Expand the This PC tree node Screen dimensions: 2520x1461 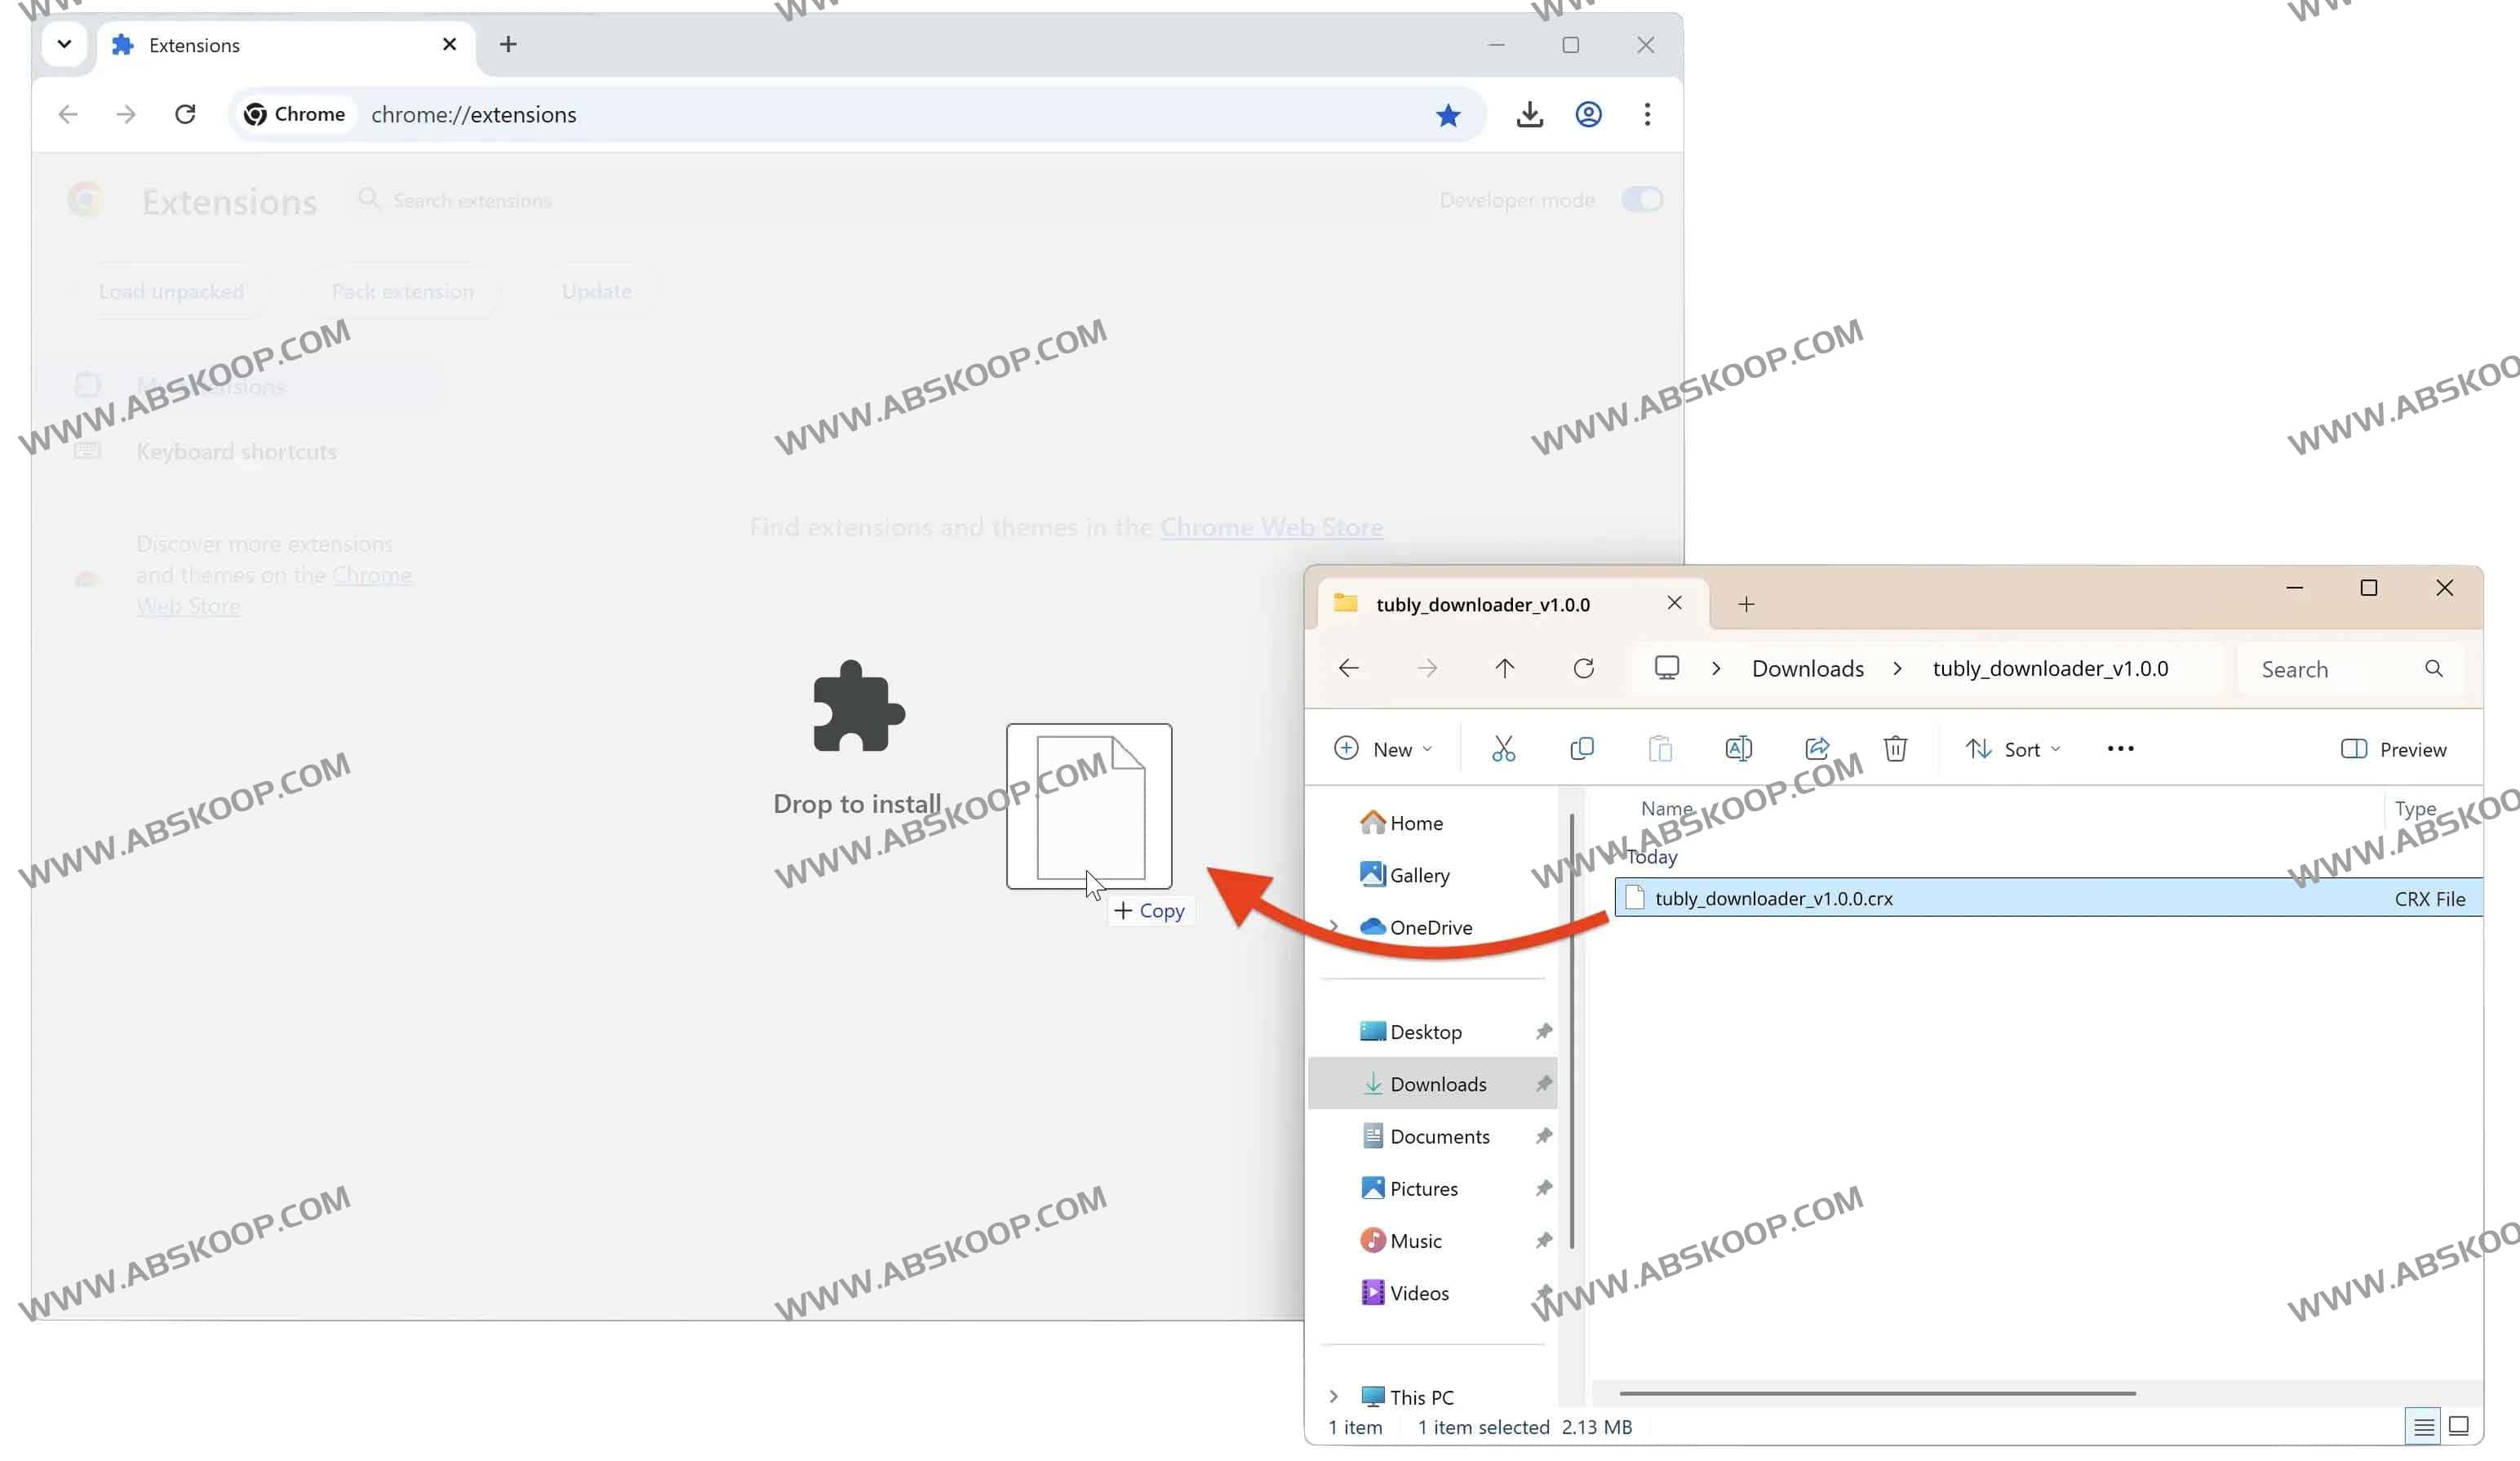(1333, 1396)
